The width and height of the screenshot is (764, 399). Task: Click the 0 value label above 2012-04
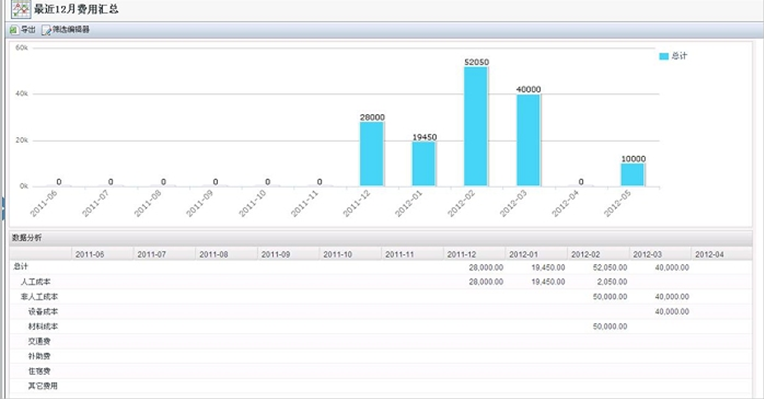[581, 182]
